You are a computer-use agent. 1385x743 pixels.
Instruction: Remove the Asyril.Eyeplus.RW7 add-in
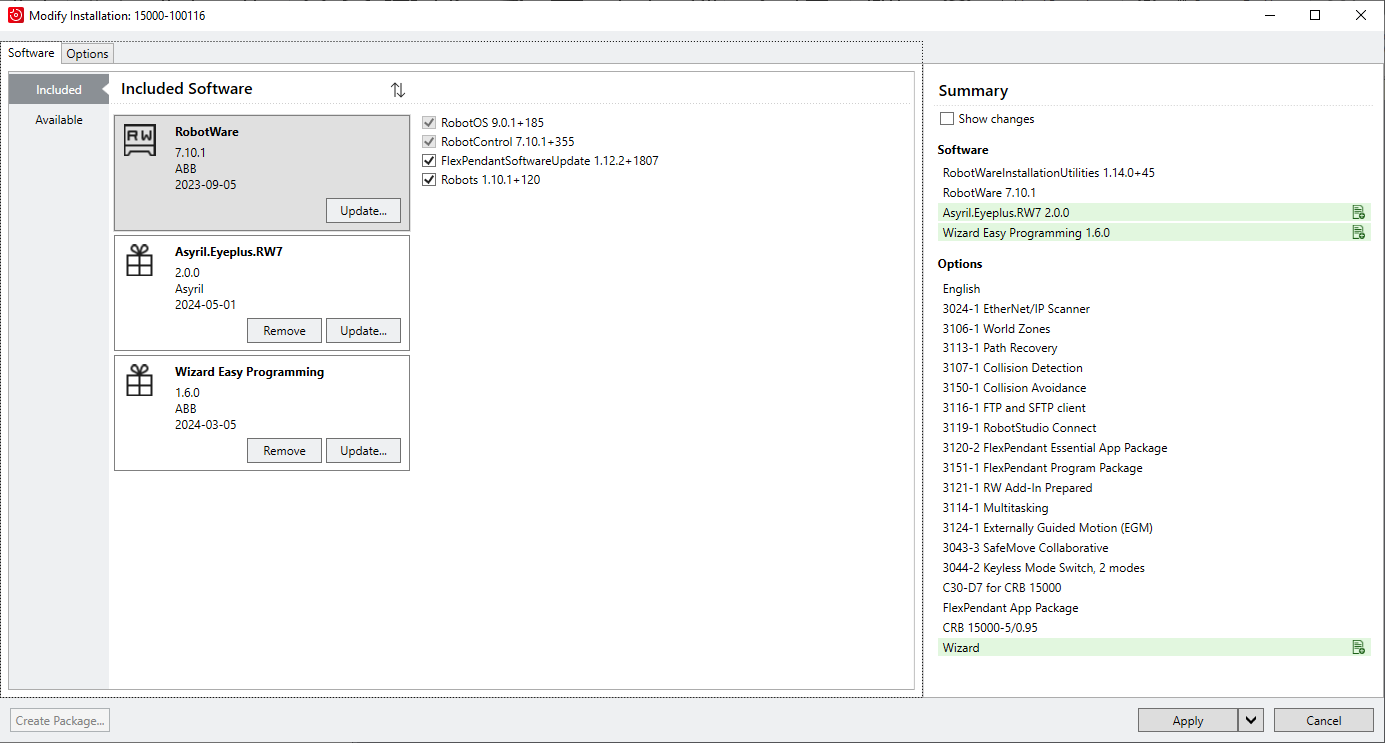click(284, 331)
